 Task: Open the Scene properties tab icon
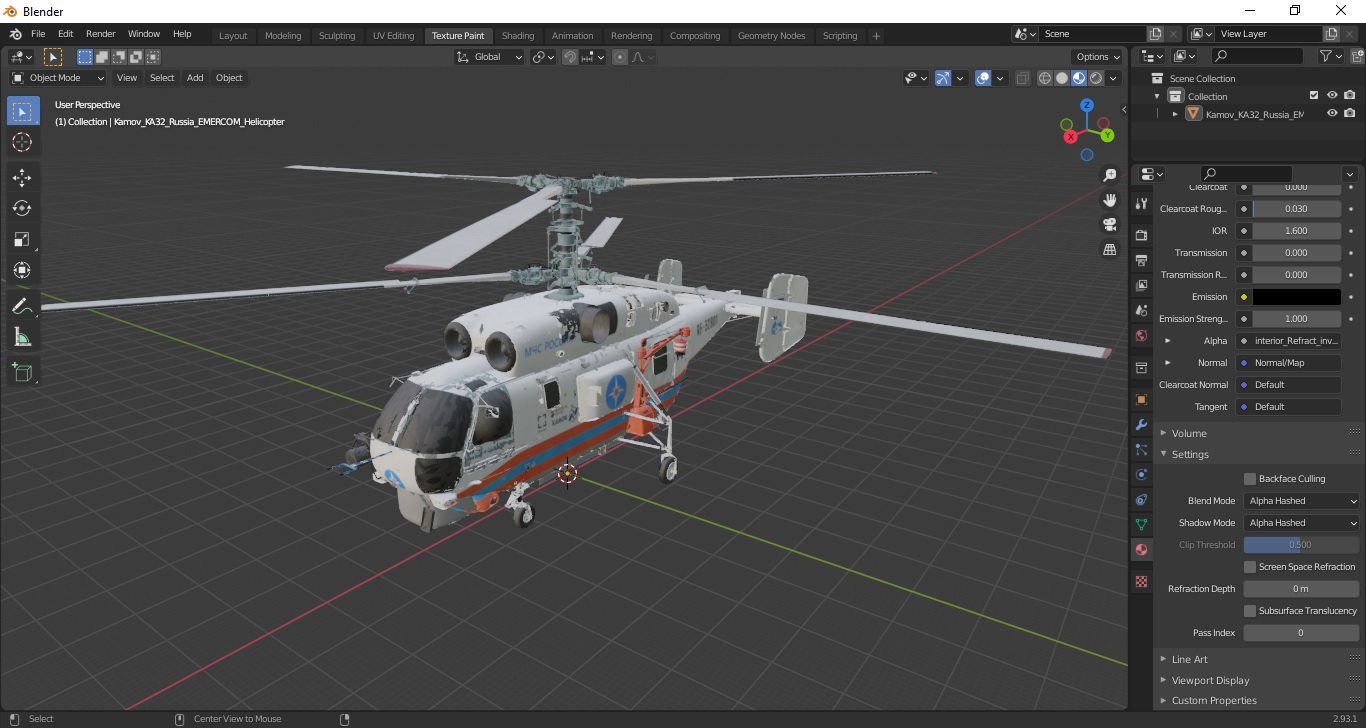tap(1141, 310)
